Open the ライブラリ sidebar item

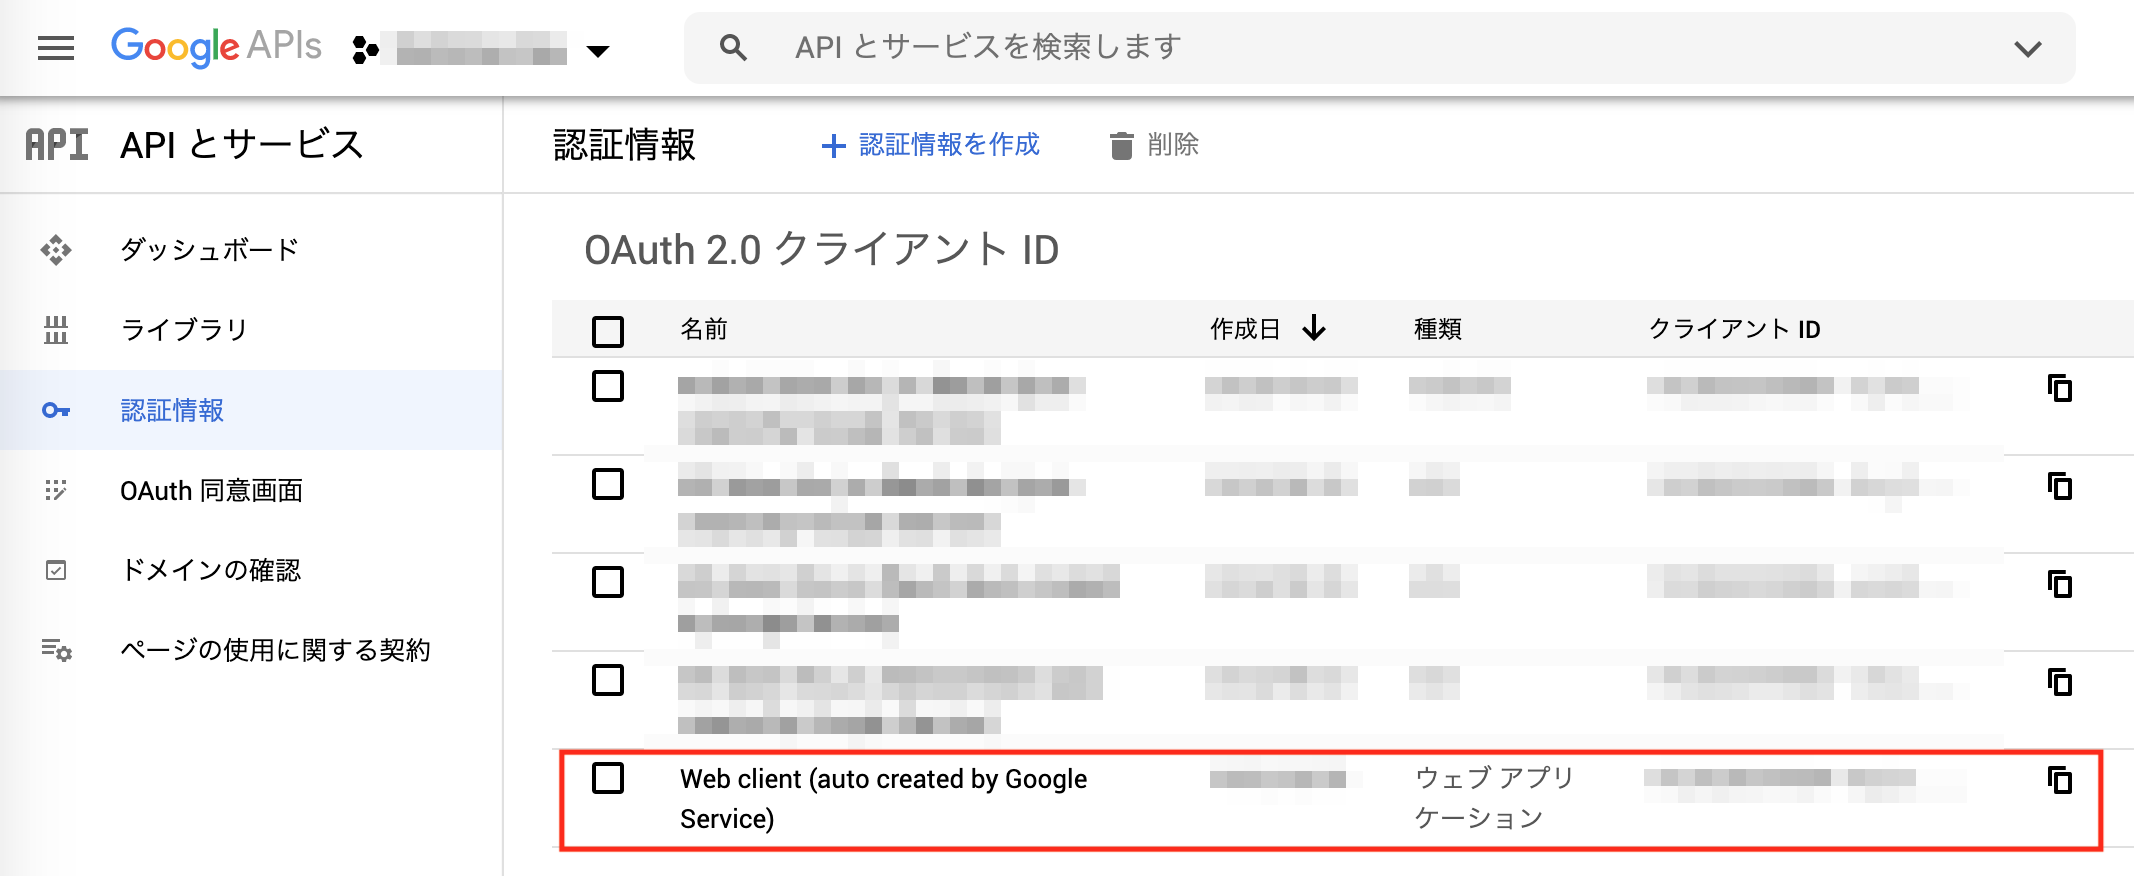[x=251, y=330]
